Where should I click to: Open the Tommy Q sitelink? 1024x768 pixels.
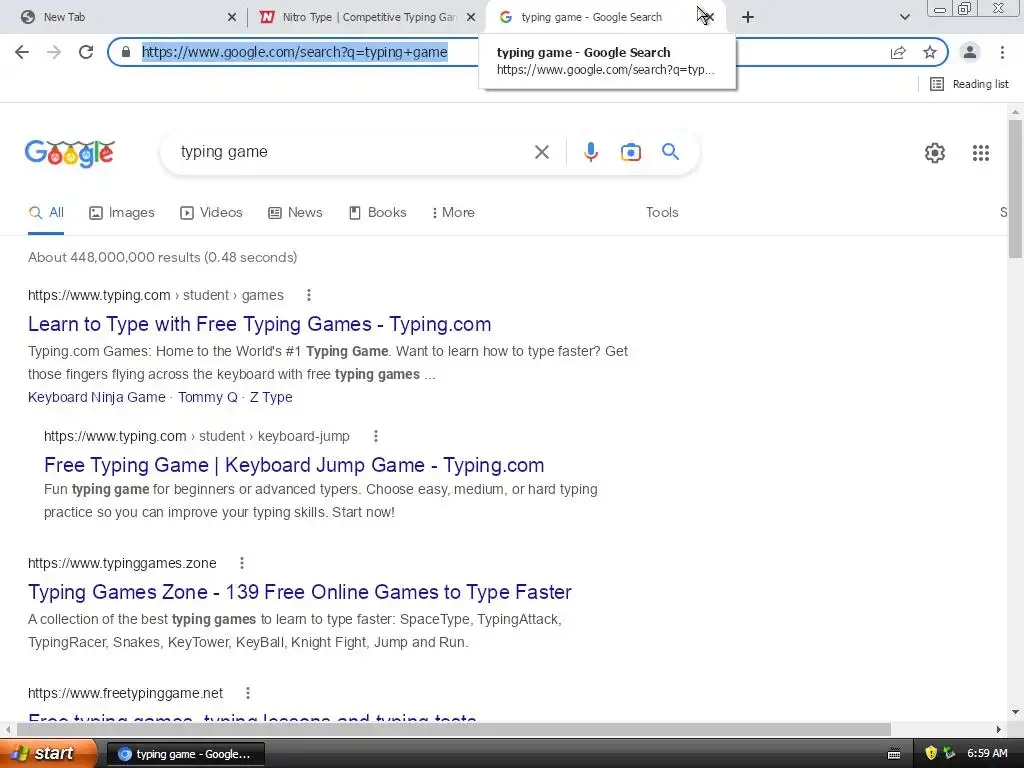(208, 397)
